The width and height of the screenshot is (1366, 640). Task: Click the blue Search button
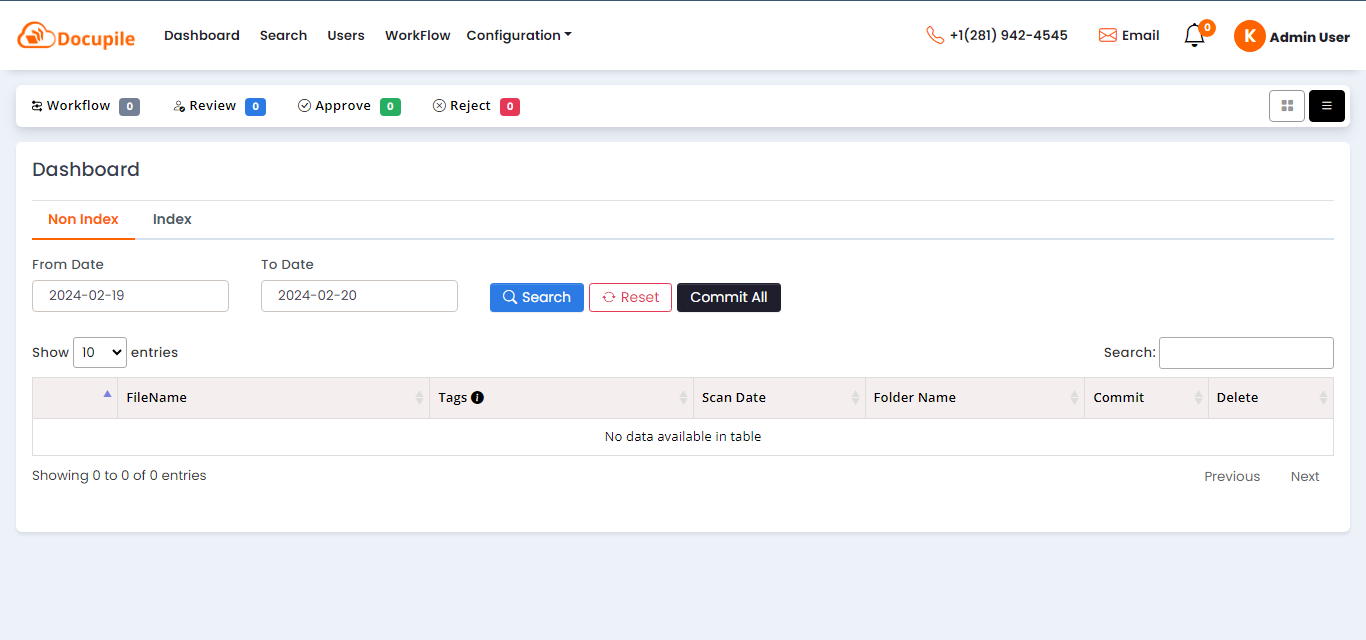(x=537, y=297)
